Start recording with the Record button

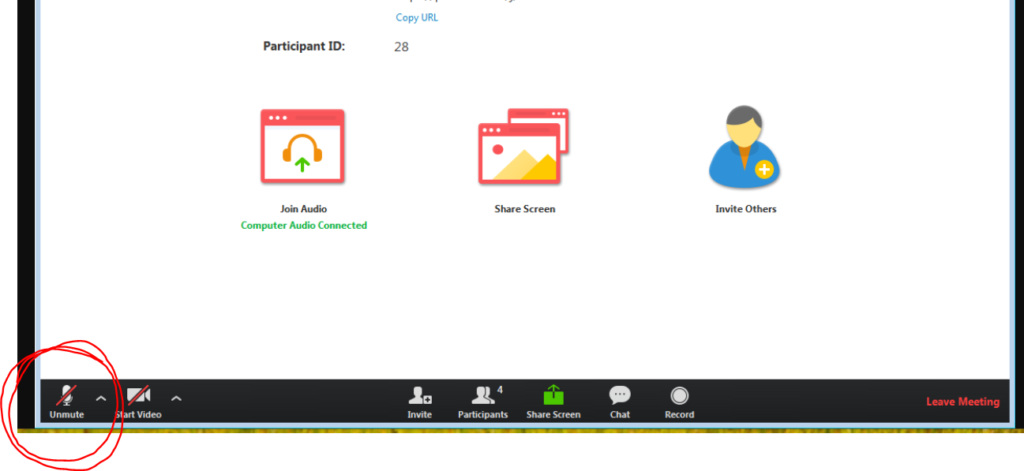tap(679, 401)
